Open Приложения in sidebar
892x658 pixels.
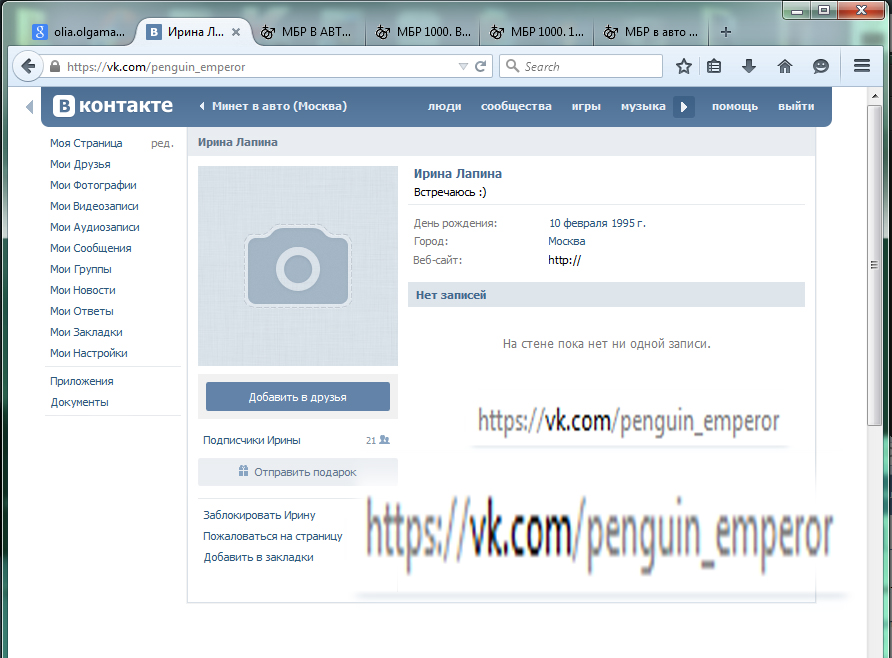point(81,382)
